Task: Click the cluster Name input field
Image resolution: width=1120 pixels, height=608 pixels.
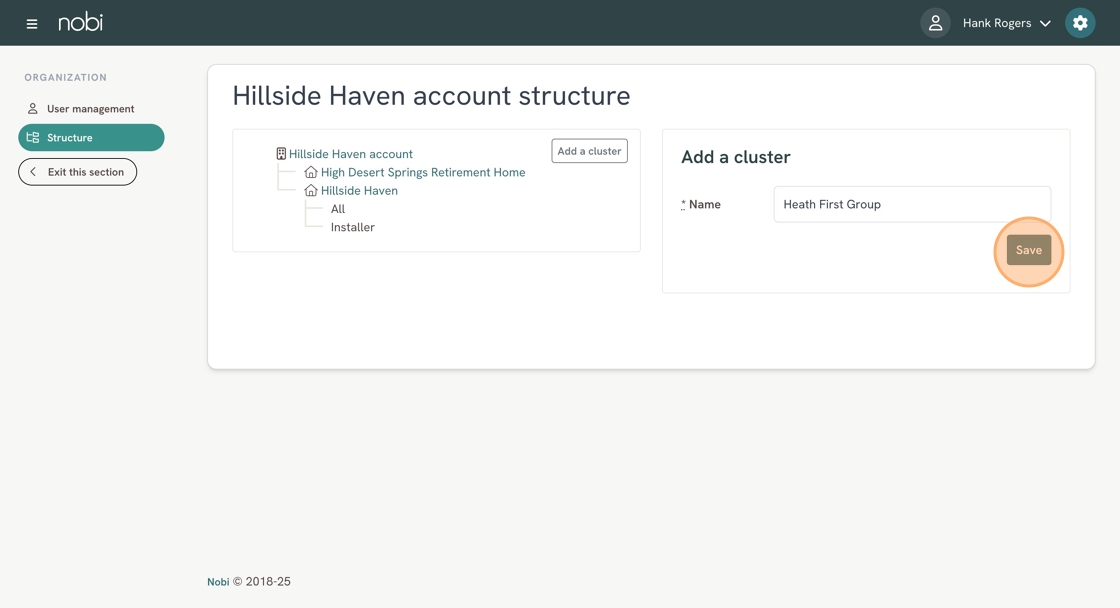Action: (912, 204)
